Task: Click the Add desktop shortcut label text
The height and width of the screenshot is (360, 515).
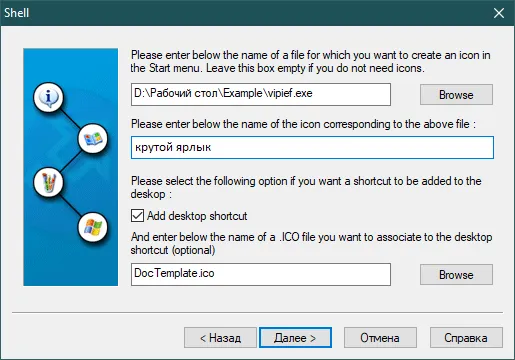Action: [x=197, y=216]
